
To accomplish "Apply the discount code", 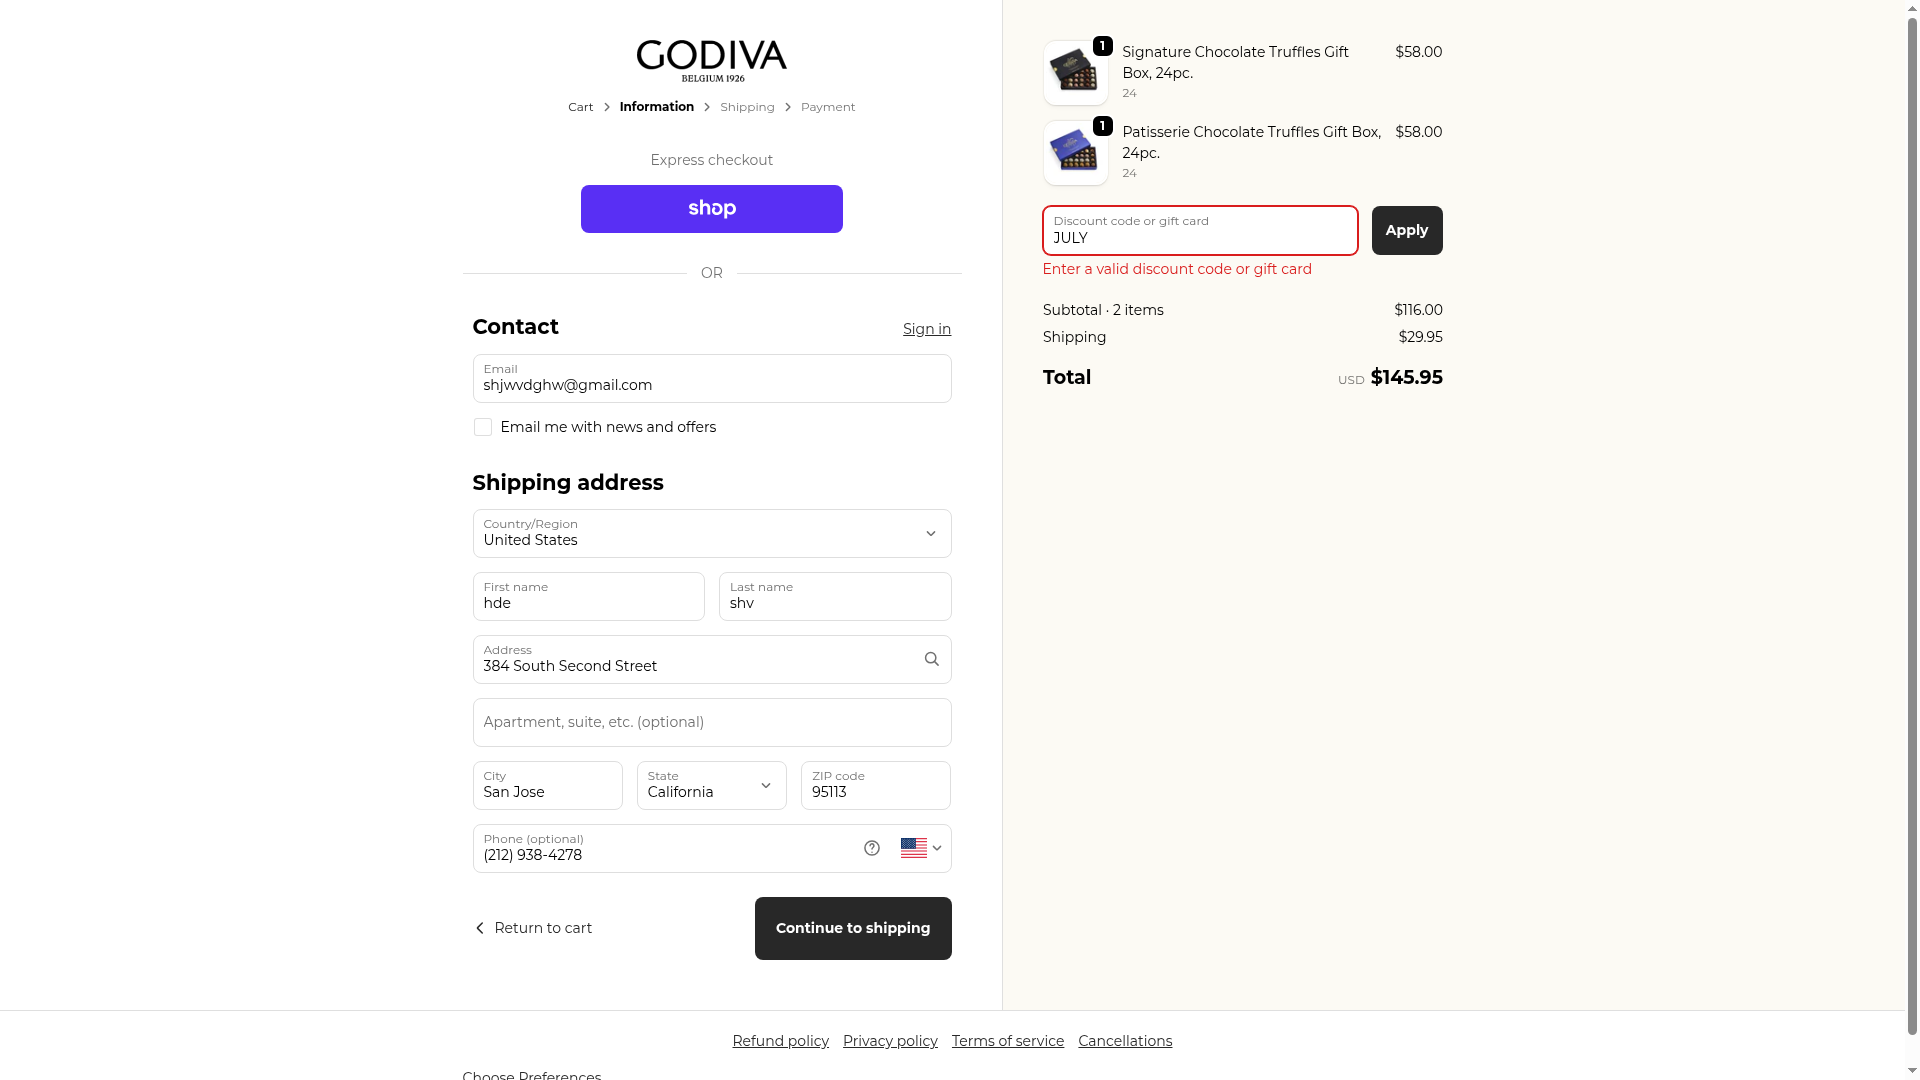I will tap(1406, 230).
